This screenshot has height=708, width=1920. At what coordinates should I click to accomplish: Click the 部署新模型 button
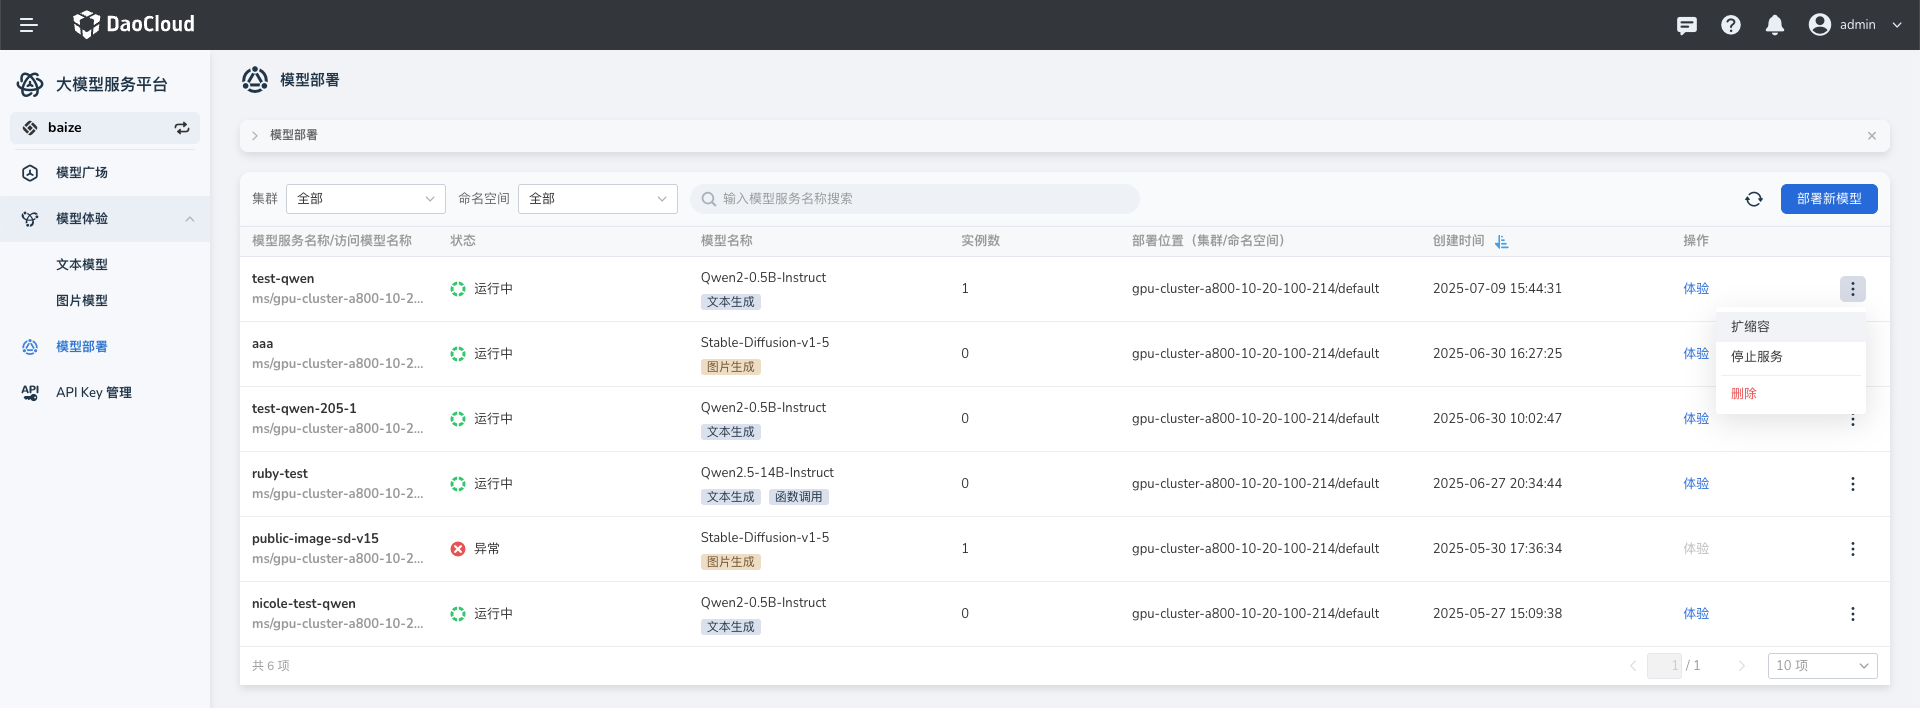pos(1828,199)
